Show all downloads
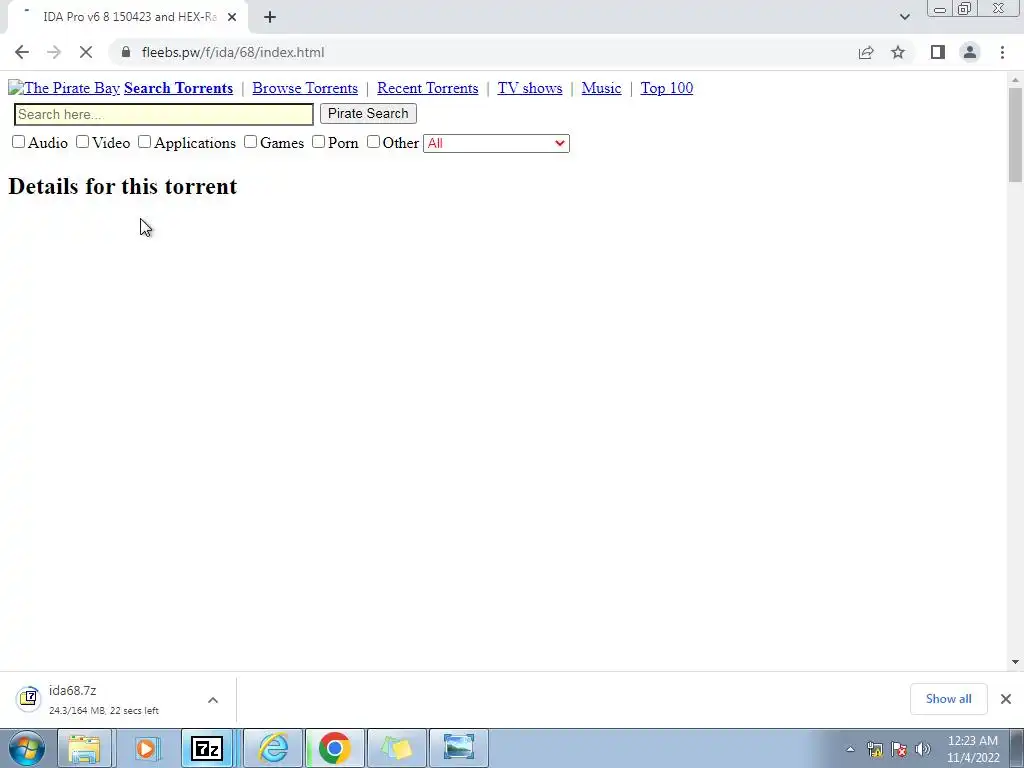Screen dimensions: 1024x768 [948, 699]
